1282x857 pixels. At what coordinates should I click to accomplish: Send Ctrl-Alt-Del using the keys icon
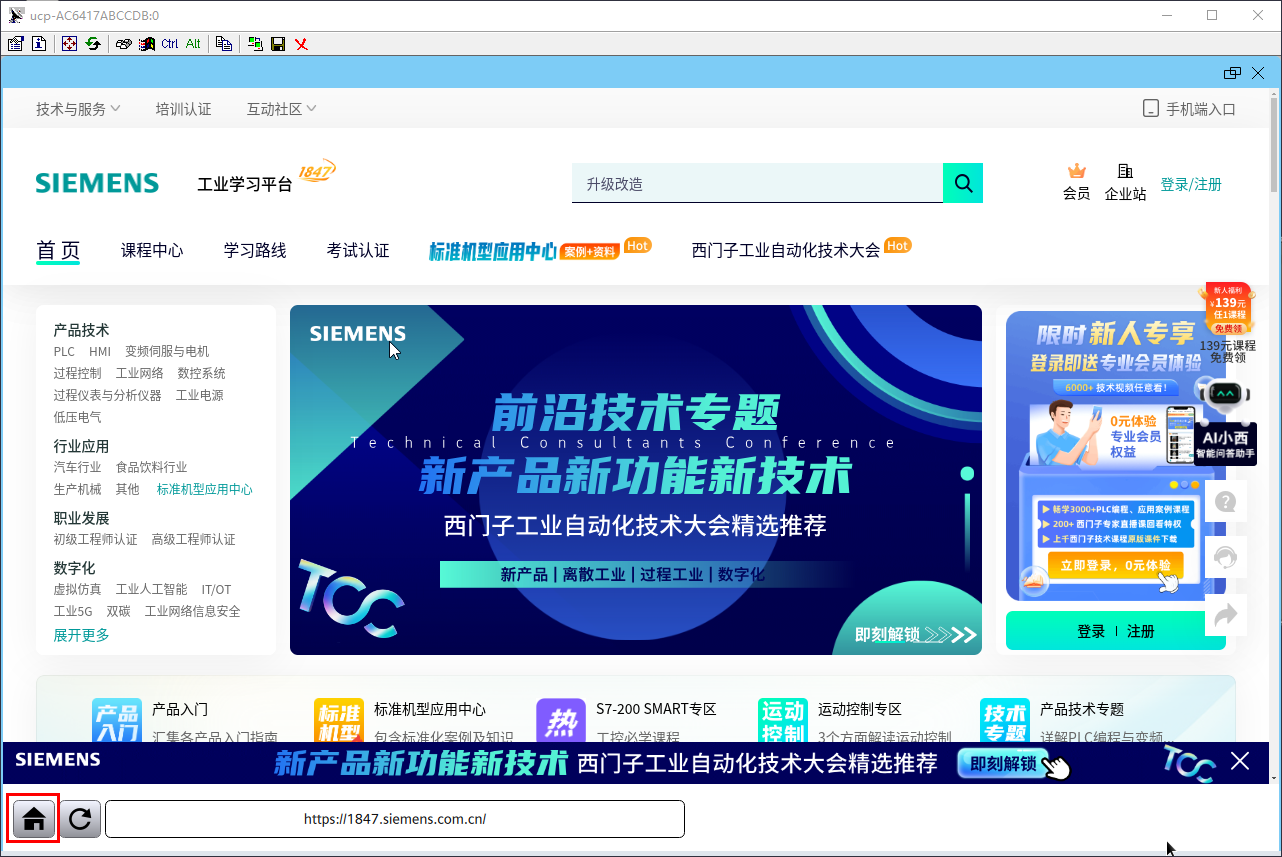(123, 44)
